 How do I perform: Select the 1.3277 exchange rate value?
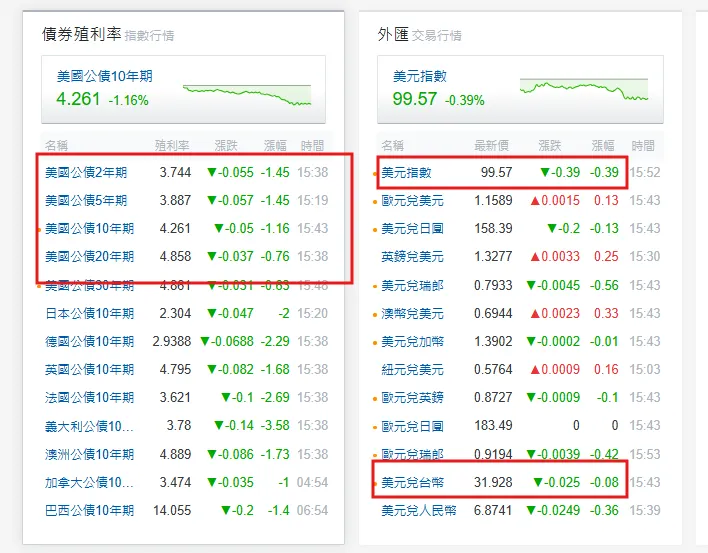click(493, 256)
